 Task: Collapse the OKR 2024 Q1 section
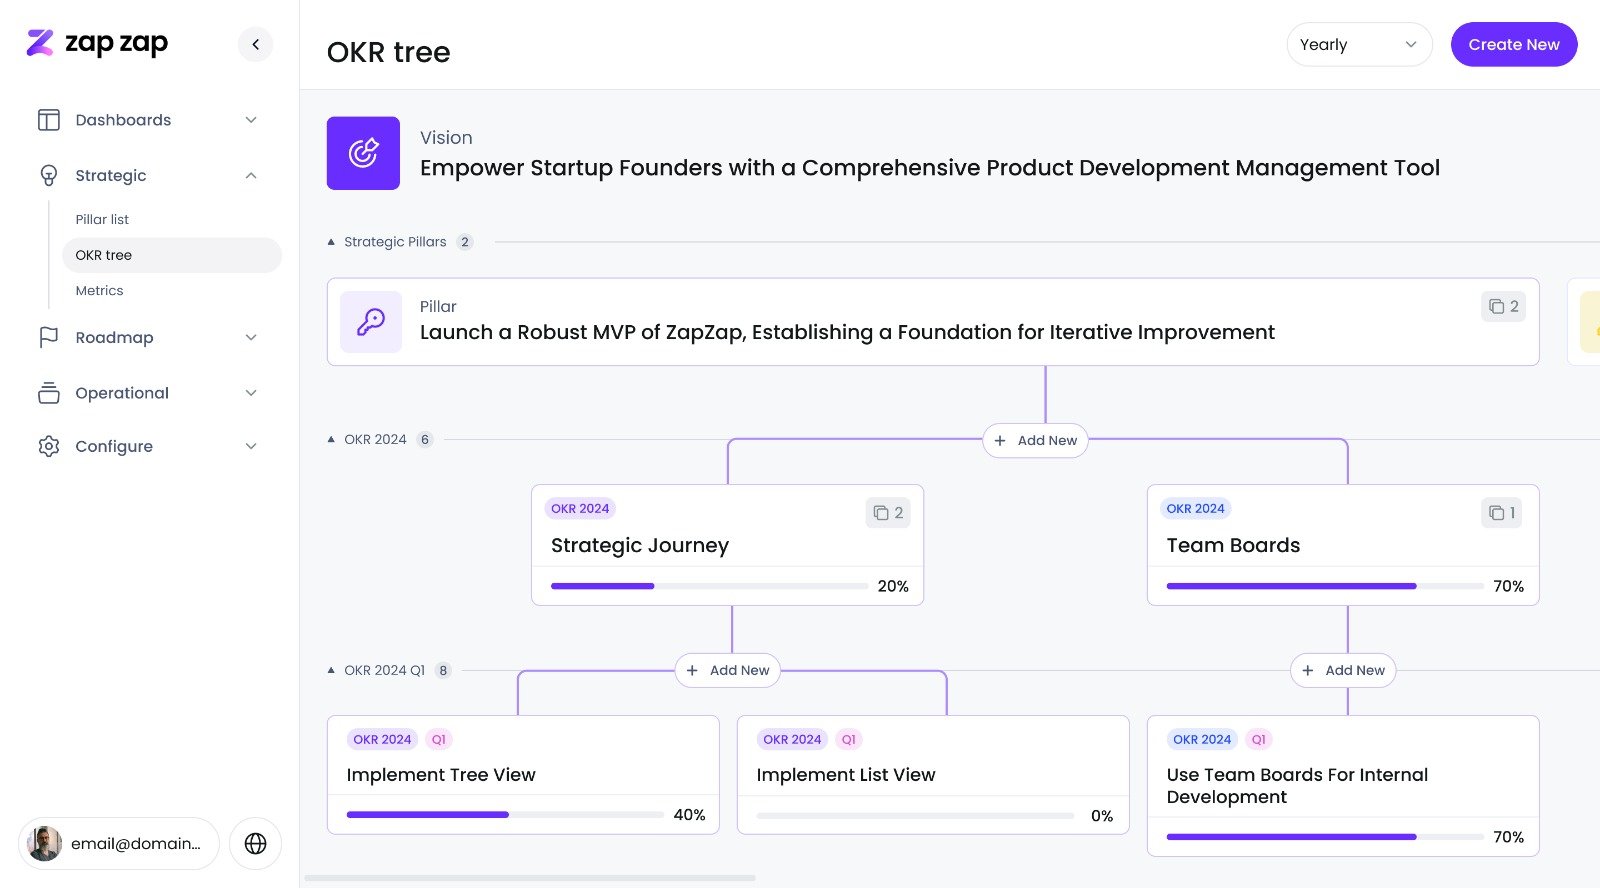pyautogui.click(x=331, y=670)
